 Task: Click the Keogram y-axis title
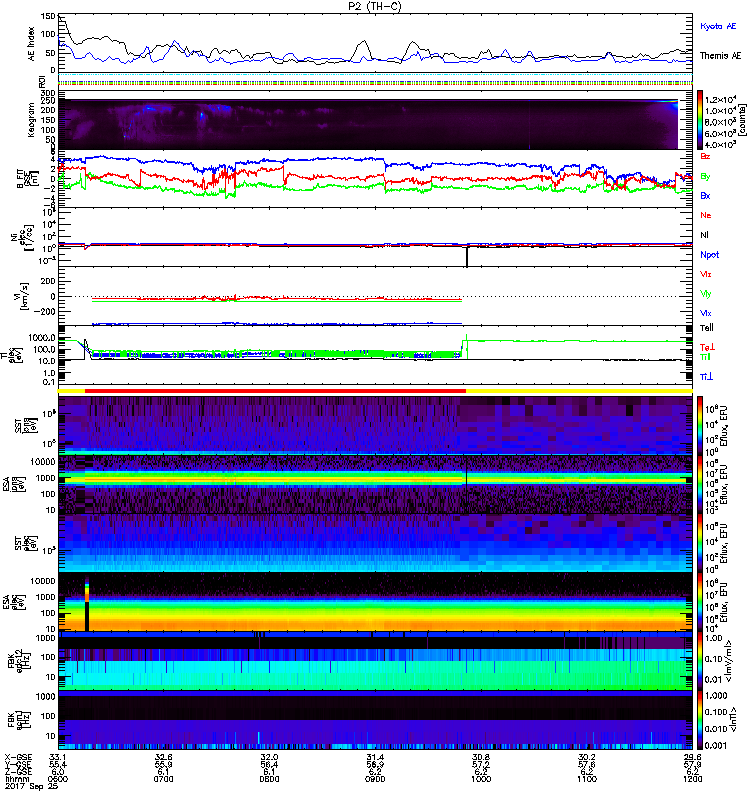(x=31, y=120)
